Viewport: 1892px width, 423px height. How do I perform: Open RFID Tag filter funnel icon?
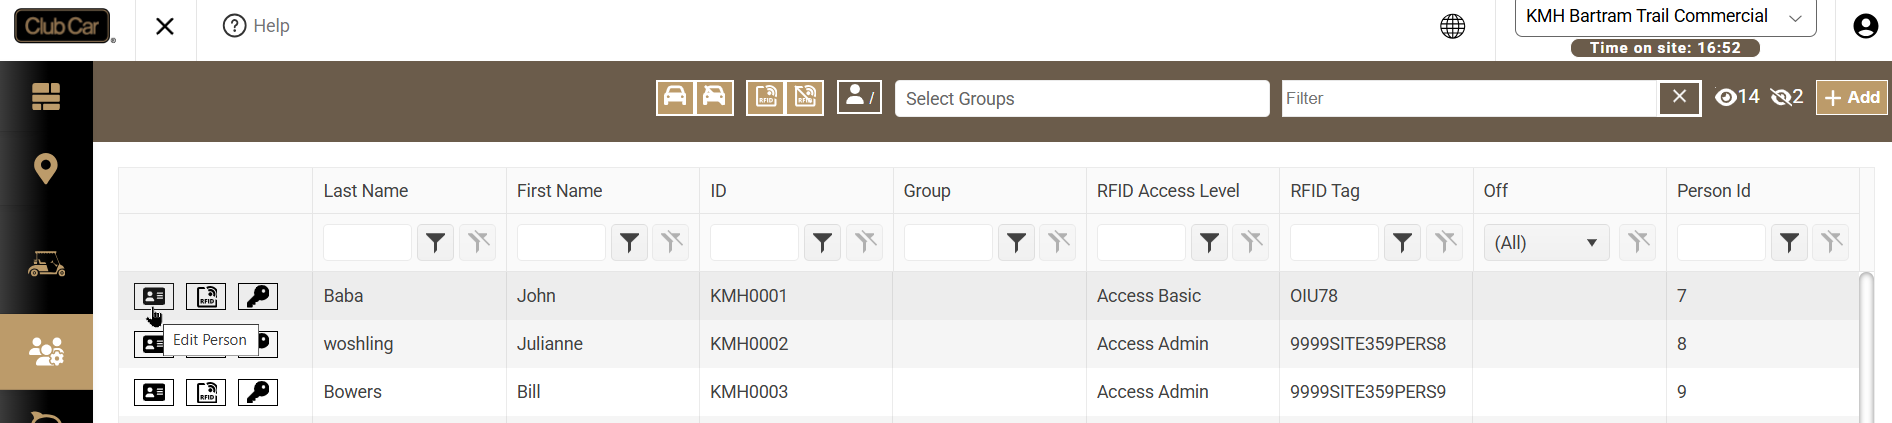[1403, 243]
